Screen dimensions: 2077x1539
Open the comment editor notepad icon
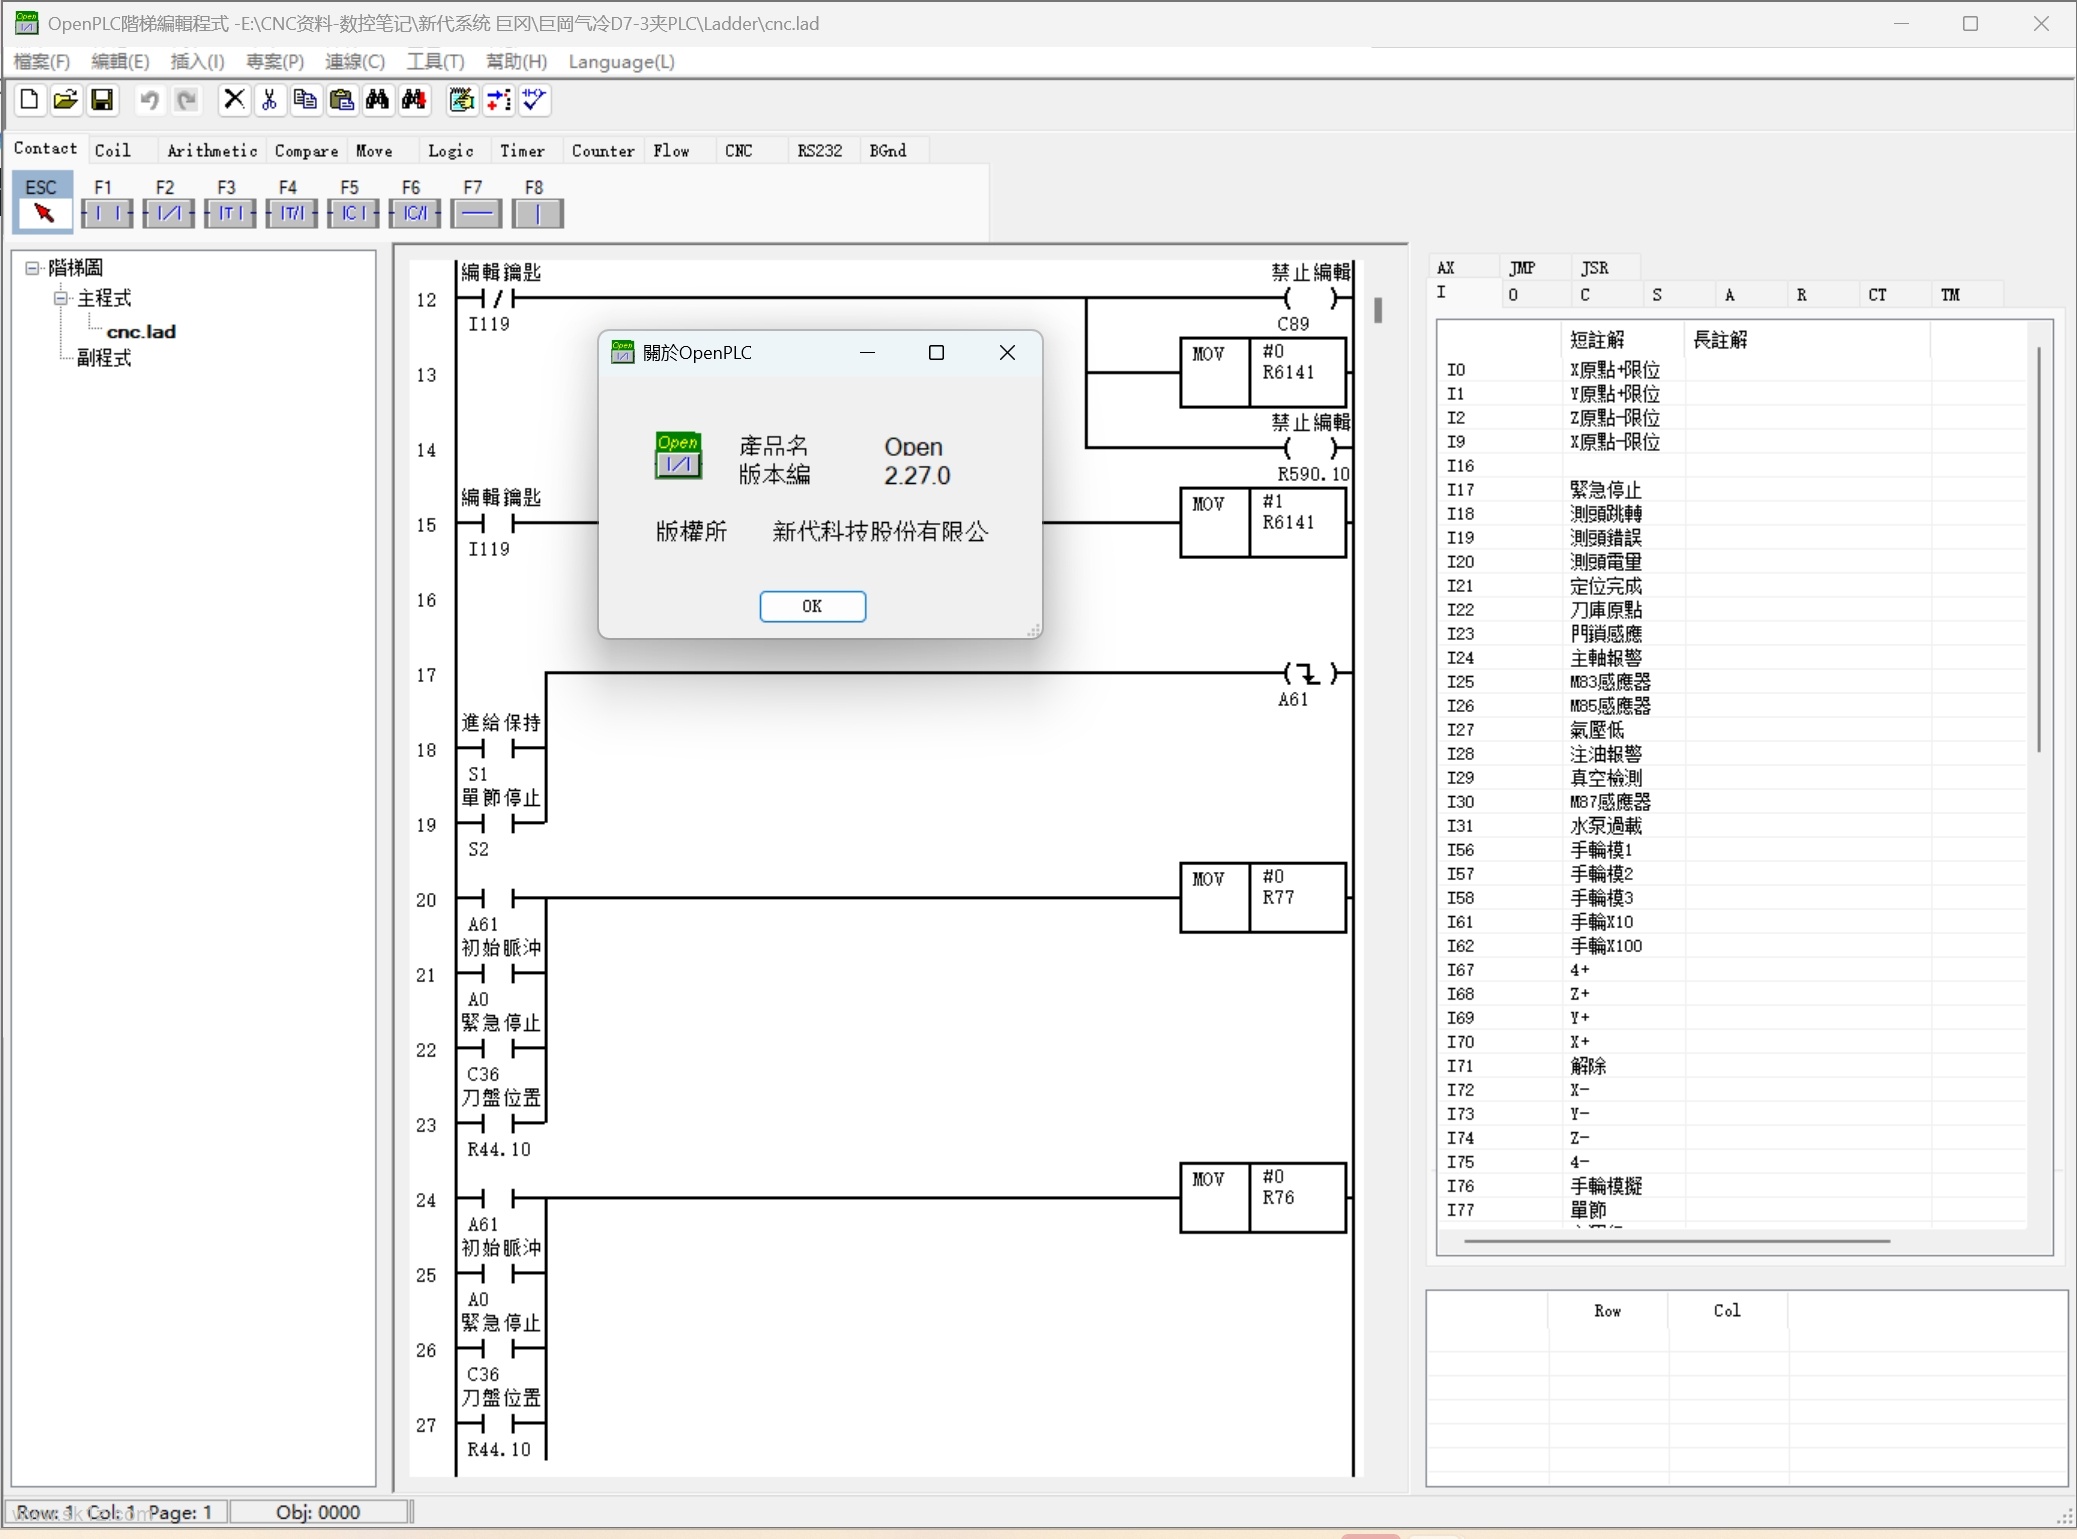pos(461,100)
